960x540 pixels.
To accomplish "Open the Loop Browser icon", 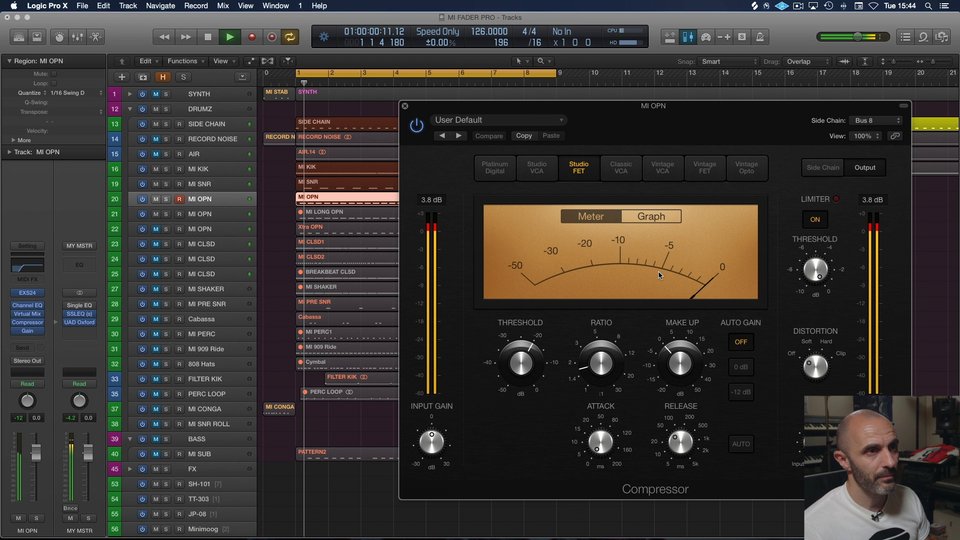I will coord(923,37).
